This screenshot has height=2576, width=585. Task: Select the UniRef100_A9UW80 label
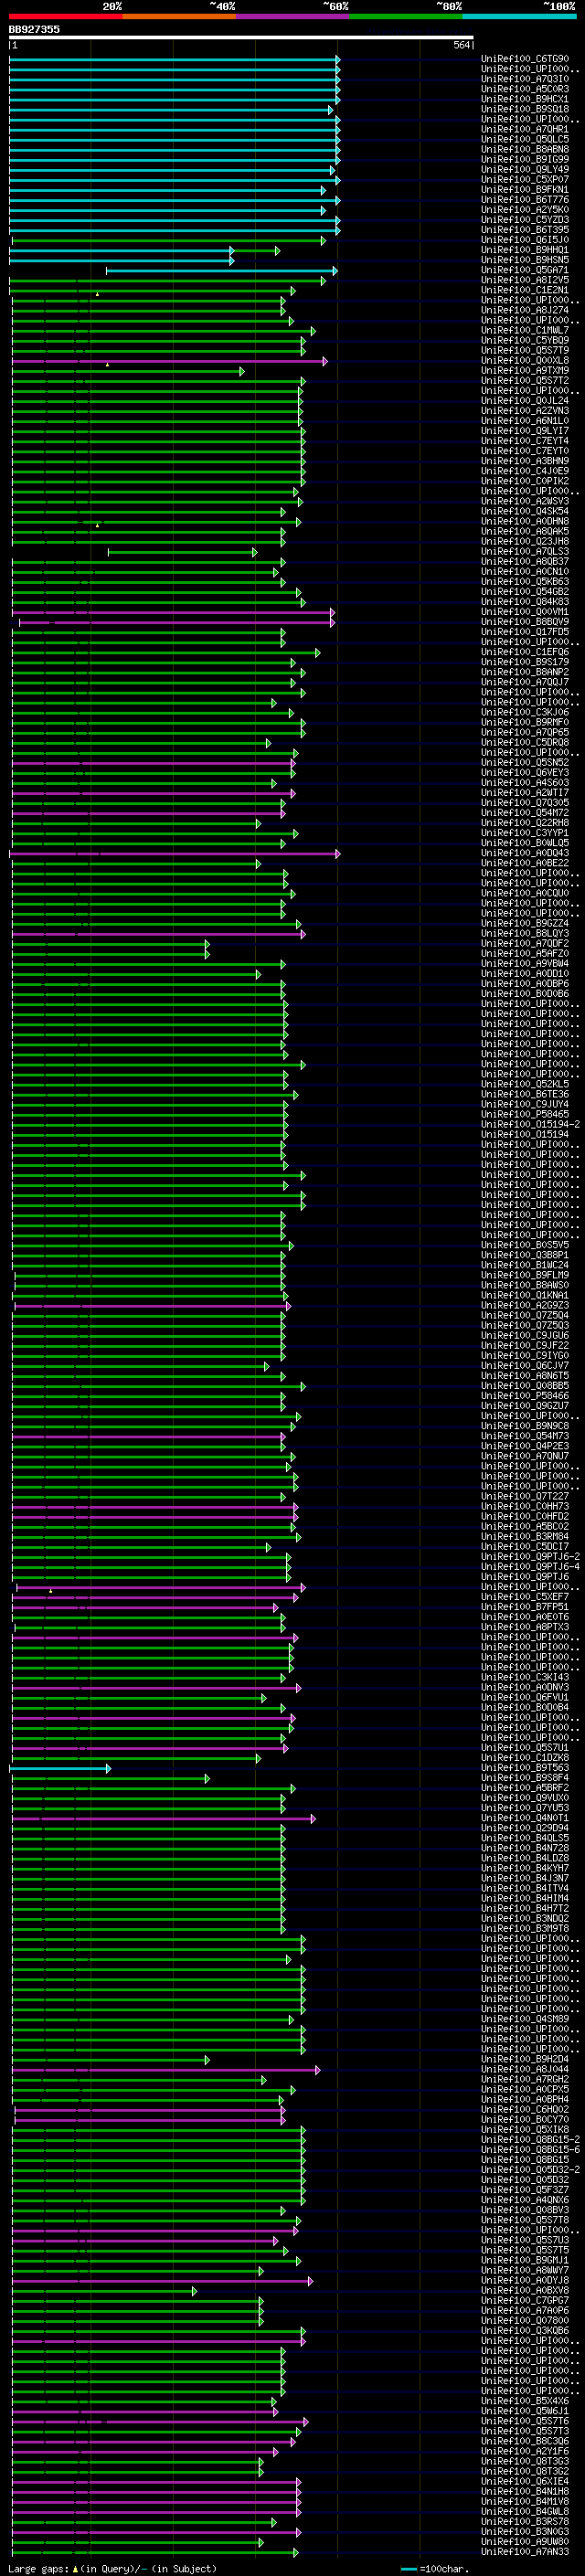coord(525,2541)
